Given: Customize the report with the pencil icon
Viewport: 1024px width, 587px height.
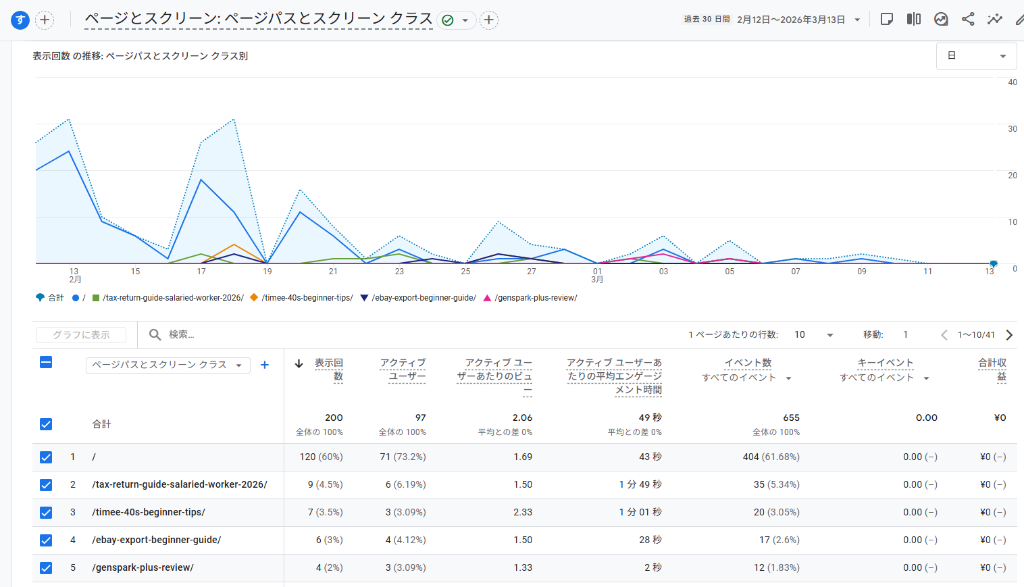Looking at the screenshot, I should coord(1018,17).
